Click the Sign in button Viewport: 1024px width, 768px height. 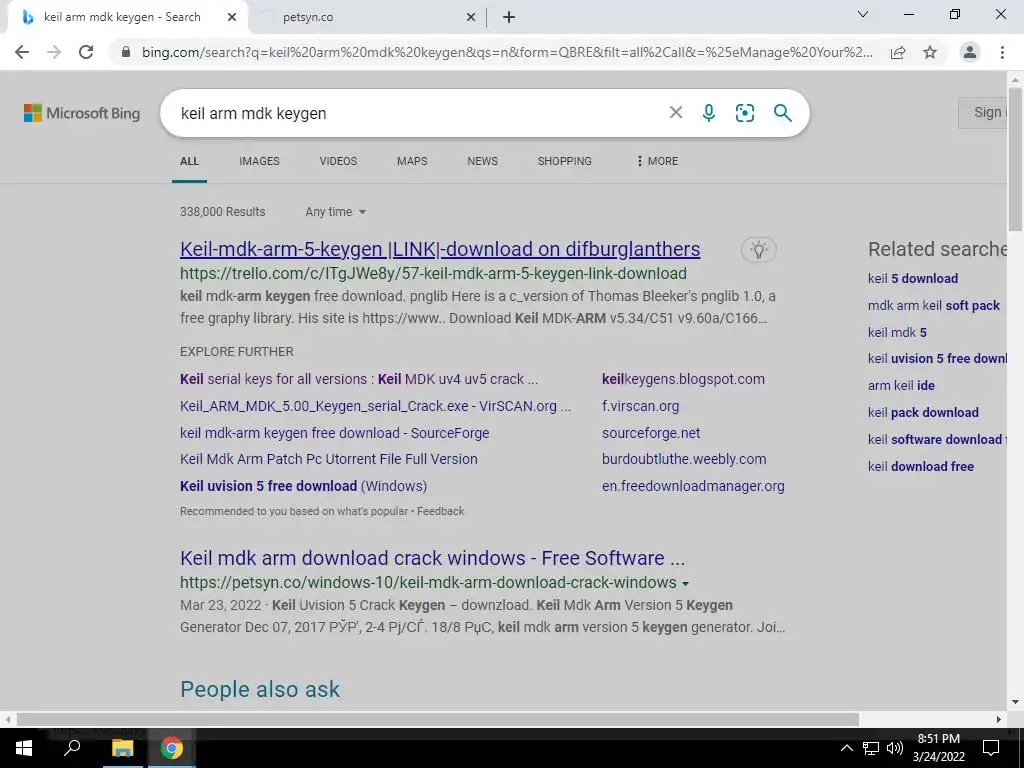(983, 112)
